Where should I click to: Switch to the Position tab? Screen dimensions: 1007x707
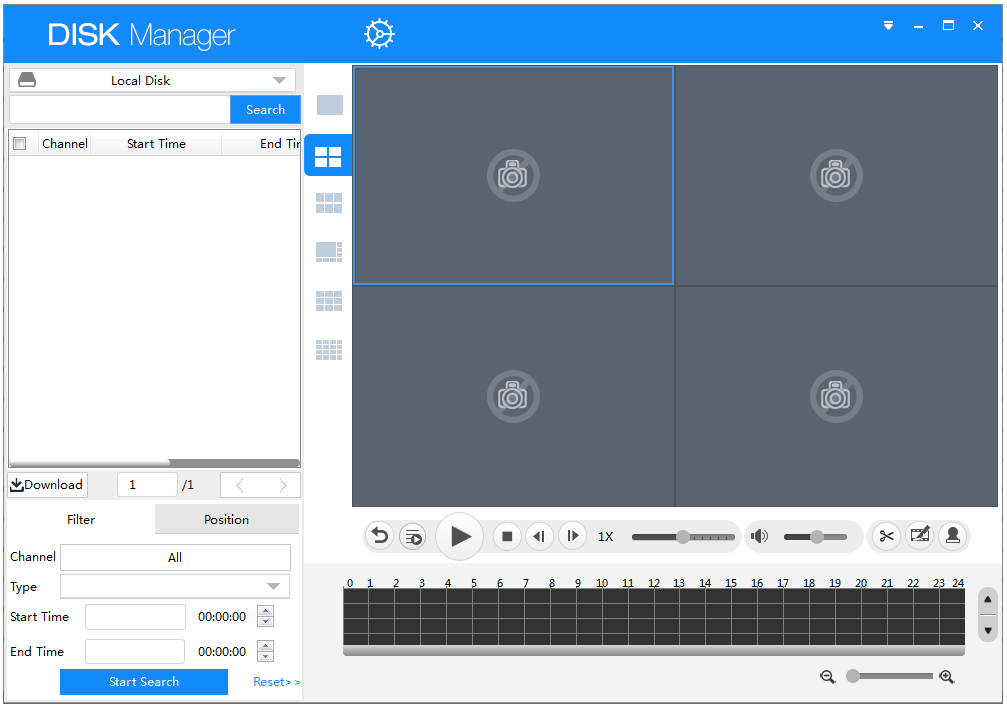pos(227,520)
